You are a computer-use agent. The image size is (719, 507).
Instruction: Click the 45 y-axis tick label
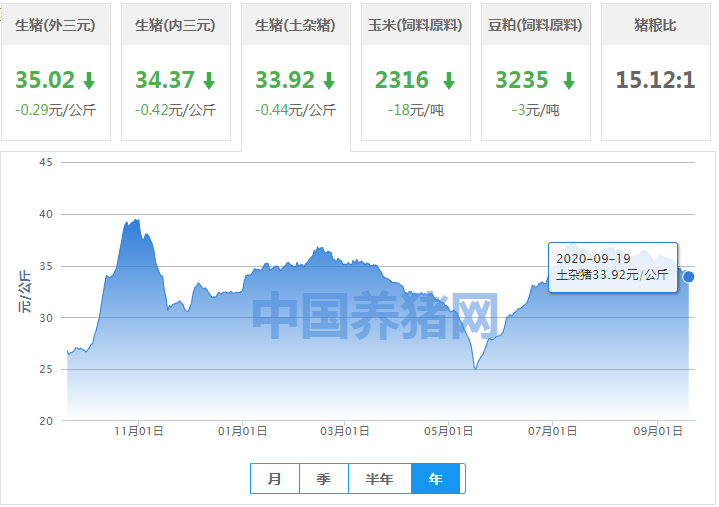point(46,162)
